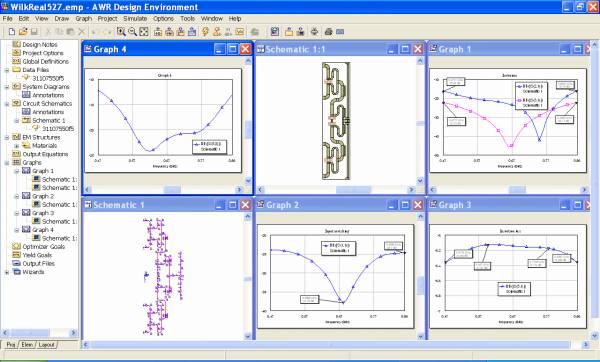Expand the Wizards tree node
This screenshot has width=600, height=362.
(7, 272)
